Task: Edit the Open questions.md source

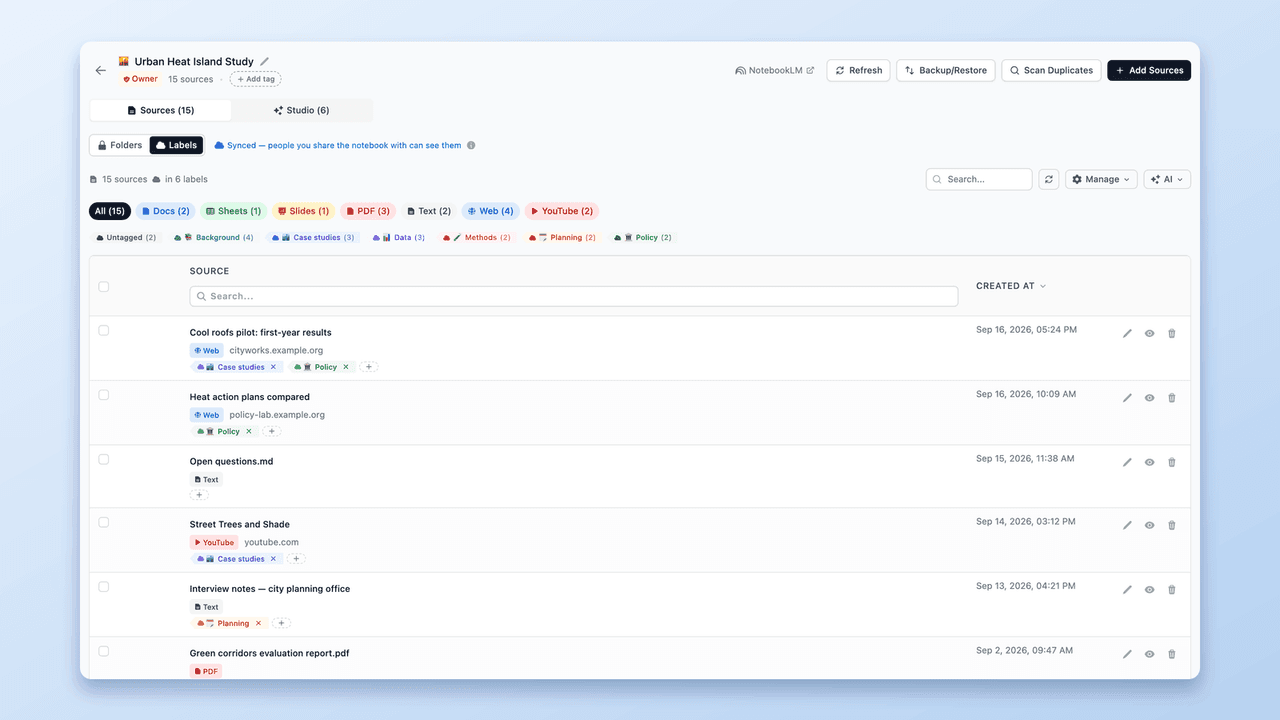Action: pos(1127,462)
